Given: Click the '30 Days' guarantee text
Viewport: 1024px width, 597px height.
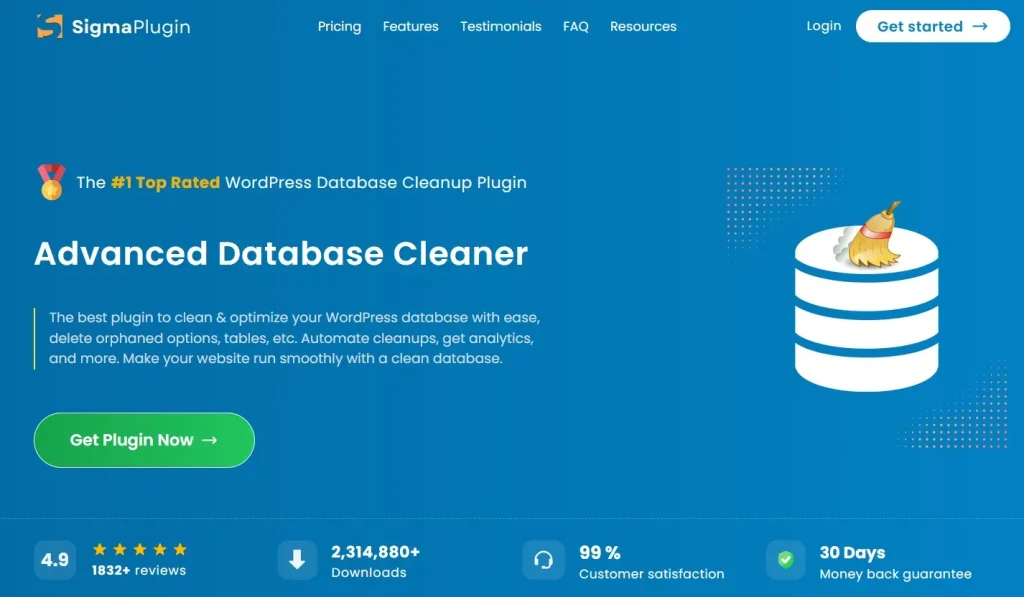Looking at the screenshot, I should tap(852, 553).
